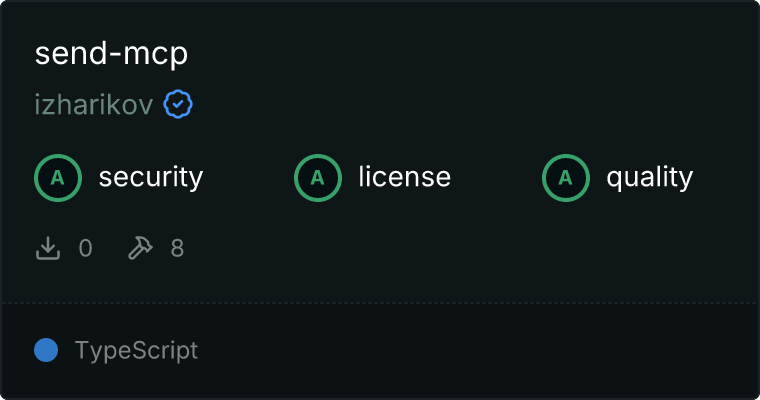Click the empty area beside the tools count
The image size is (760, 400).
point(450,248)
